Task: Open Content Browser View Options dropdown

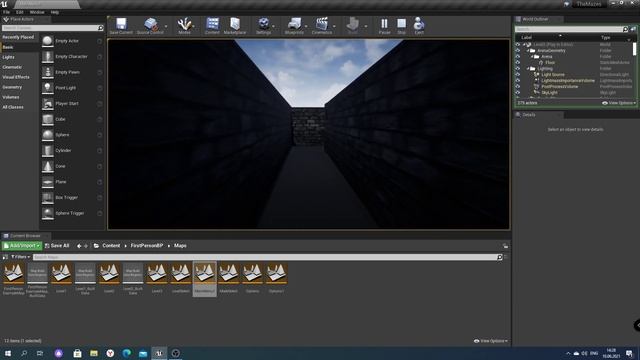Action: tap(491, 341)
